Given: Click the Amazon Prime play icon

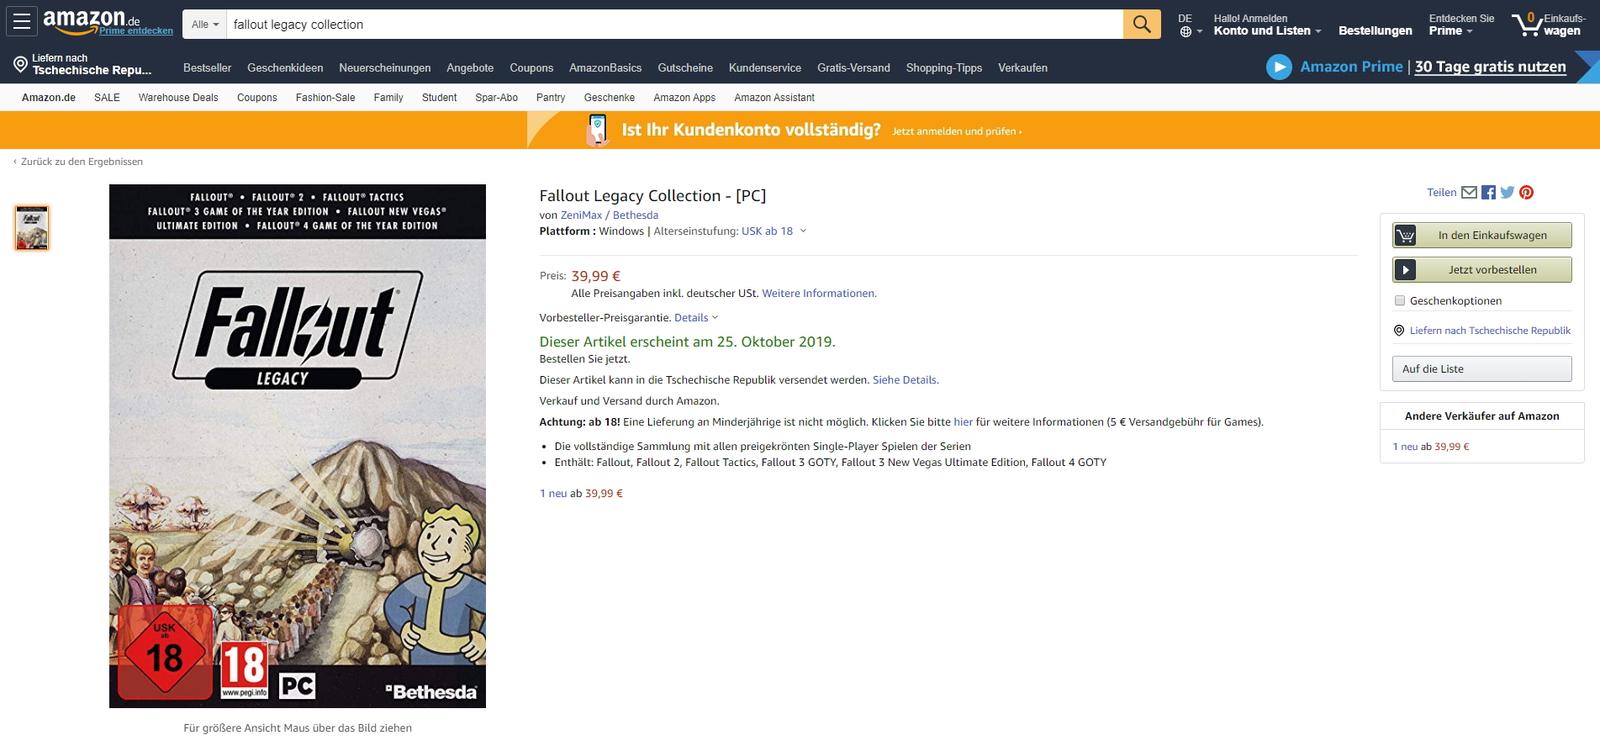Looking at the screenshot, I should click(x=1279, y=67).
